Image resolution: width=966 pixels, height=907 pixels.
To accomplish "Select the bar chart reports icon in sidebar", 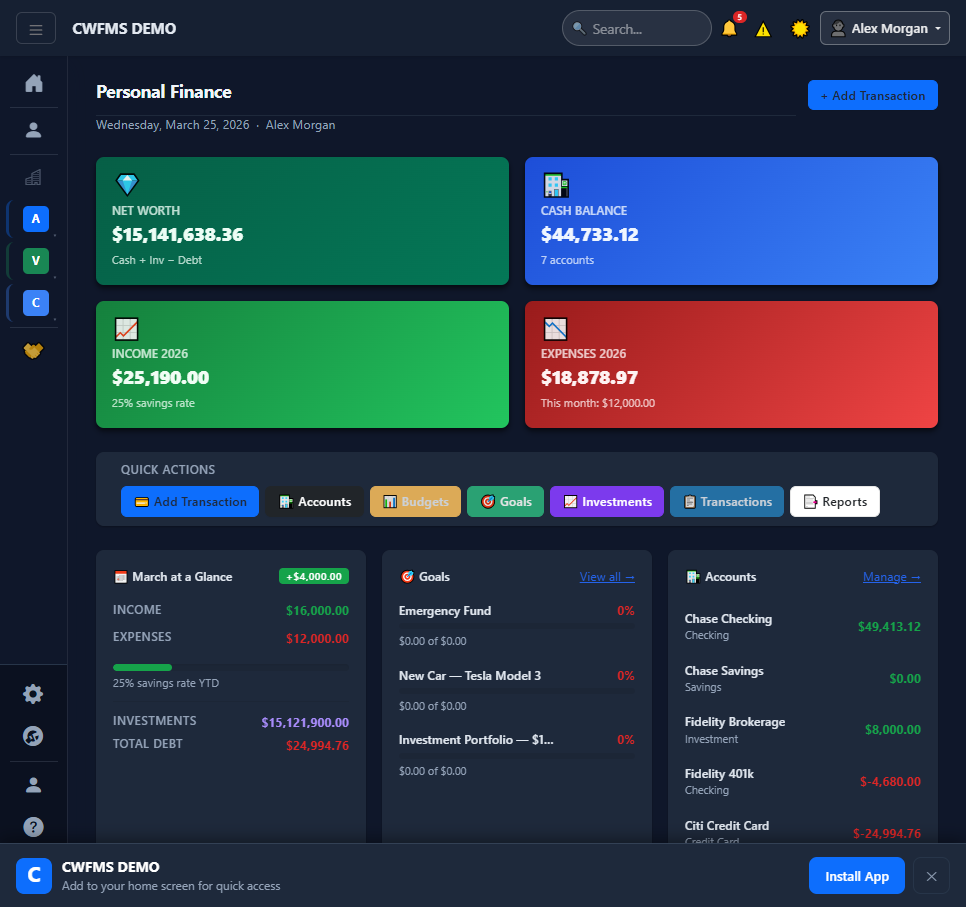I will (33, 177).
